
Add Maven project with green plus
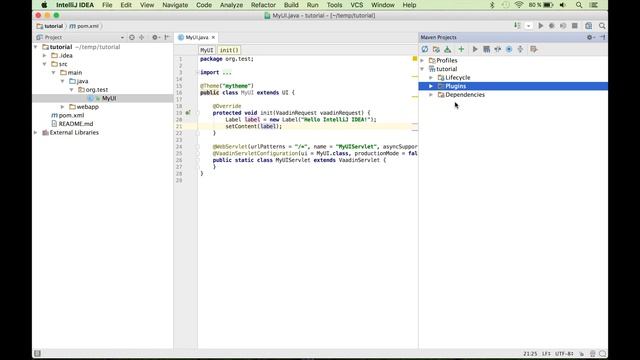click(461, 49)
